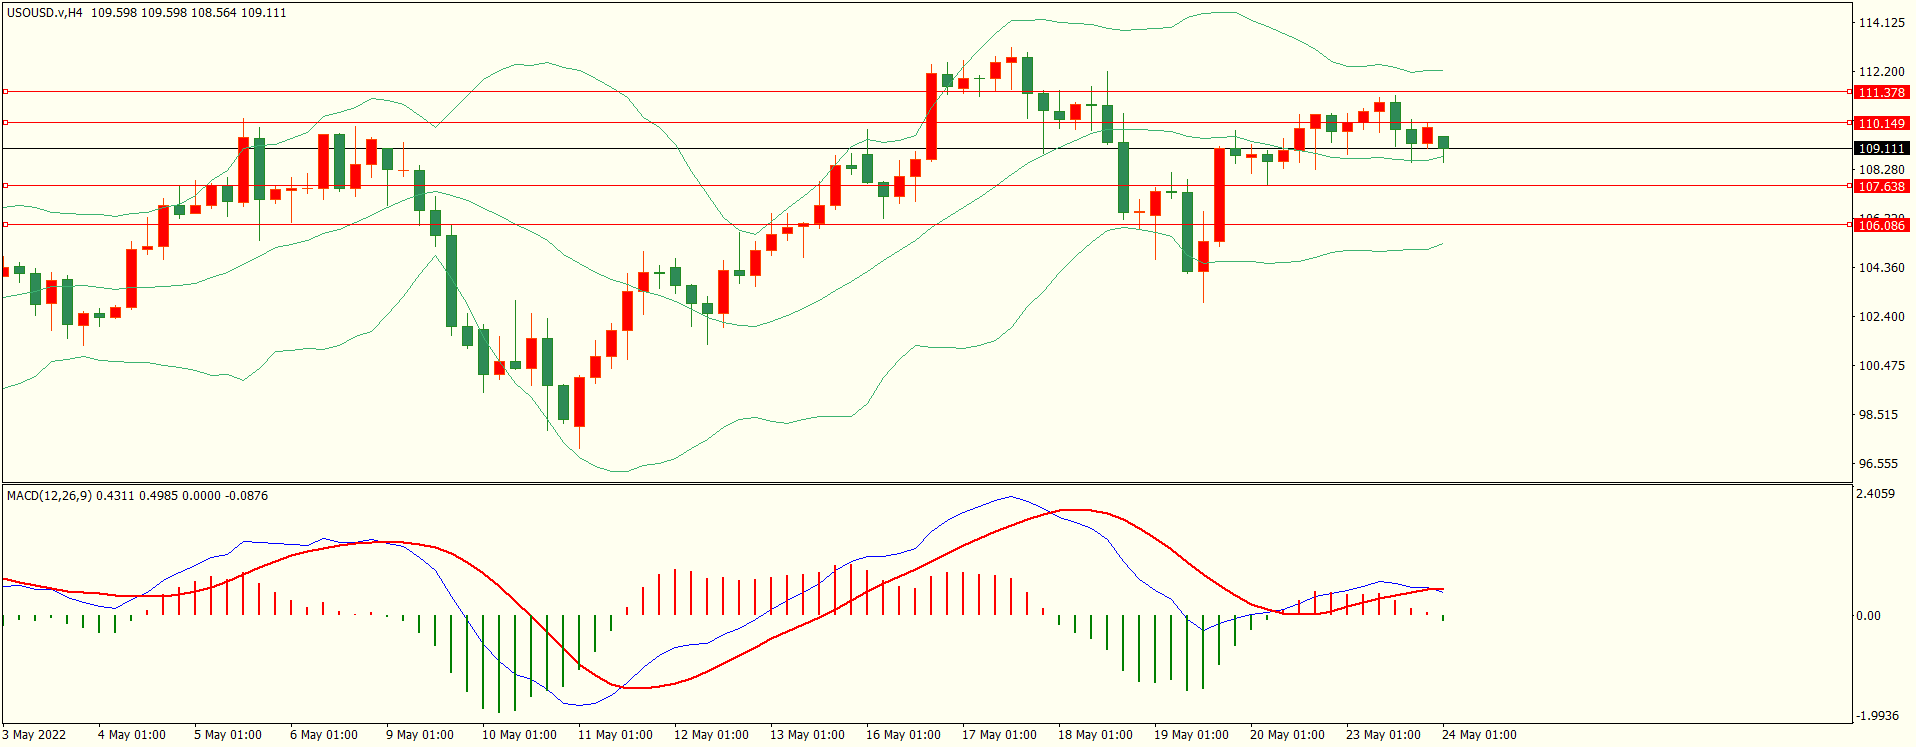Click the USOUSD.v,H4 chart title text
This screenshot has height=747, width=1916.
click(45, 13)
